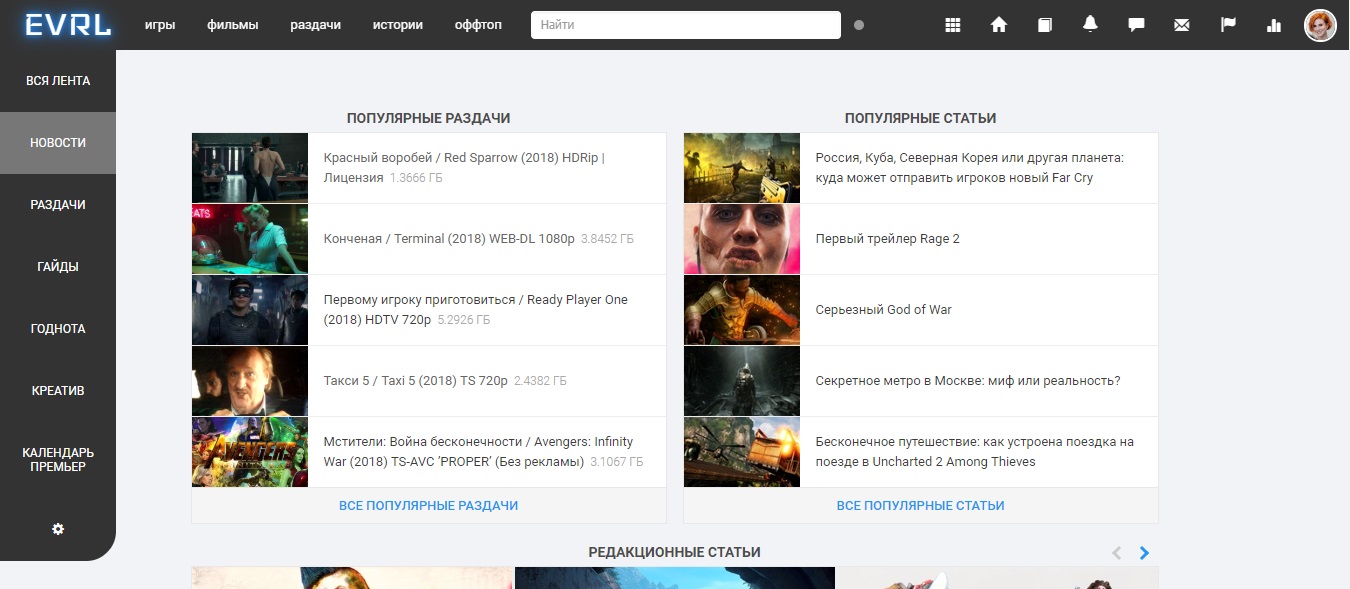Open messages envelope icon
The height and width of the screenshot is (589, 1350).
pos(1182,25)
